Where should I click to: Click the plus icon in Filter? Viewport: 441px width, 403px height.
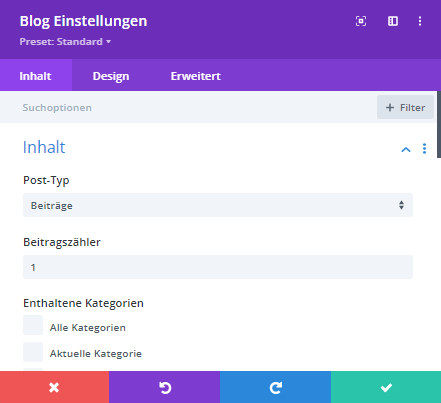click(390, 108)
